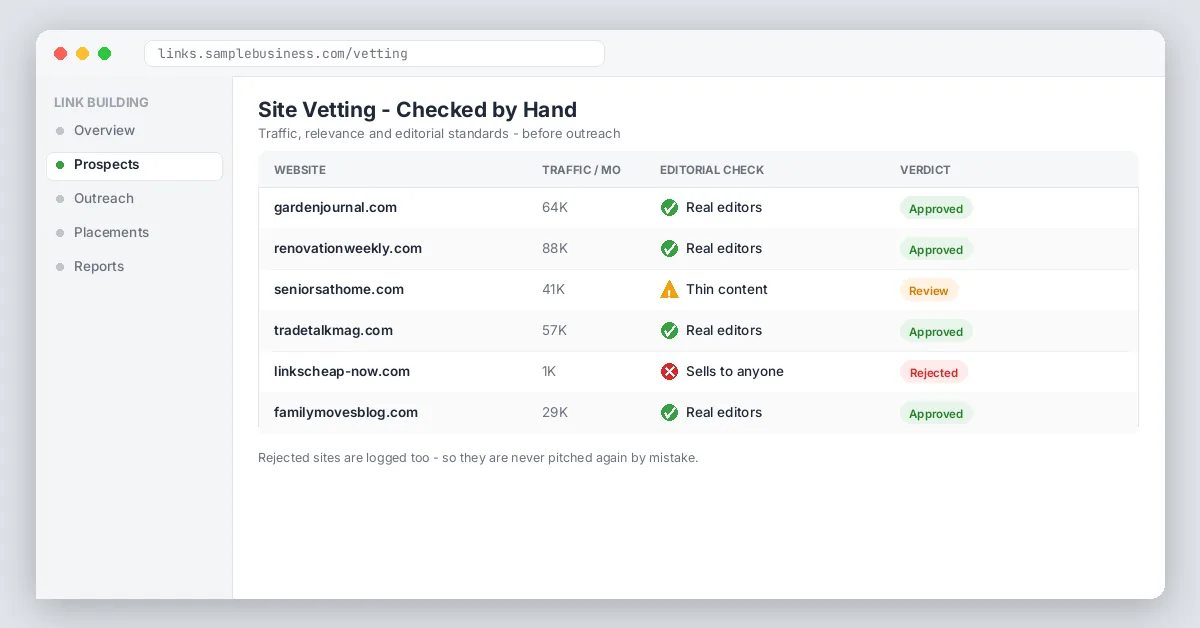The height and width of the screenshot is (628, 1200).
Task: Click the VERDICT column header
Action: [x=925, y=170]
